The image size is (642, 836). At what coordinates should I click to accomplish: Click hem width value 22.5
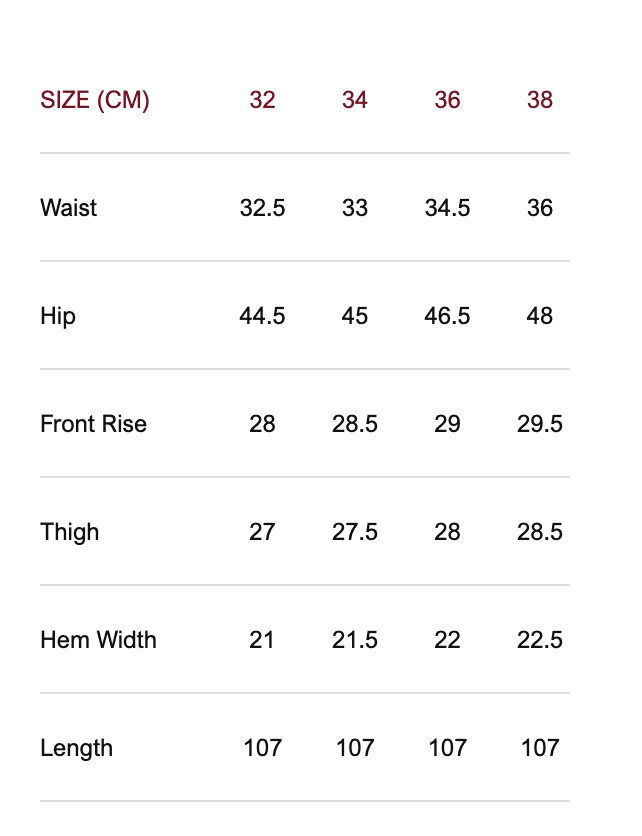[540, 640]
